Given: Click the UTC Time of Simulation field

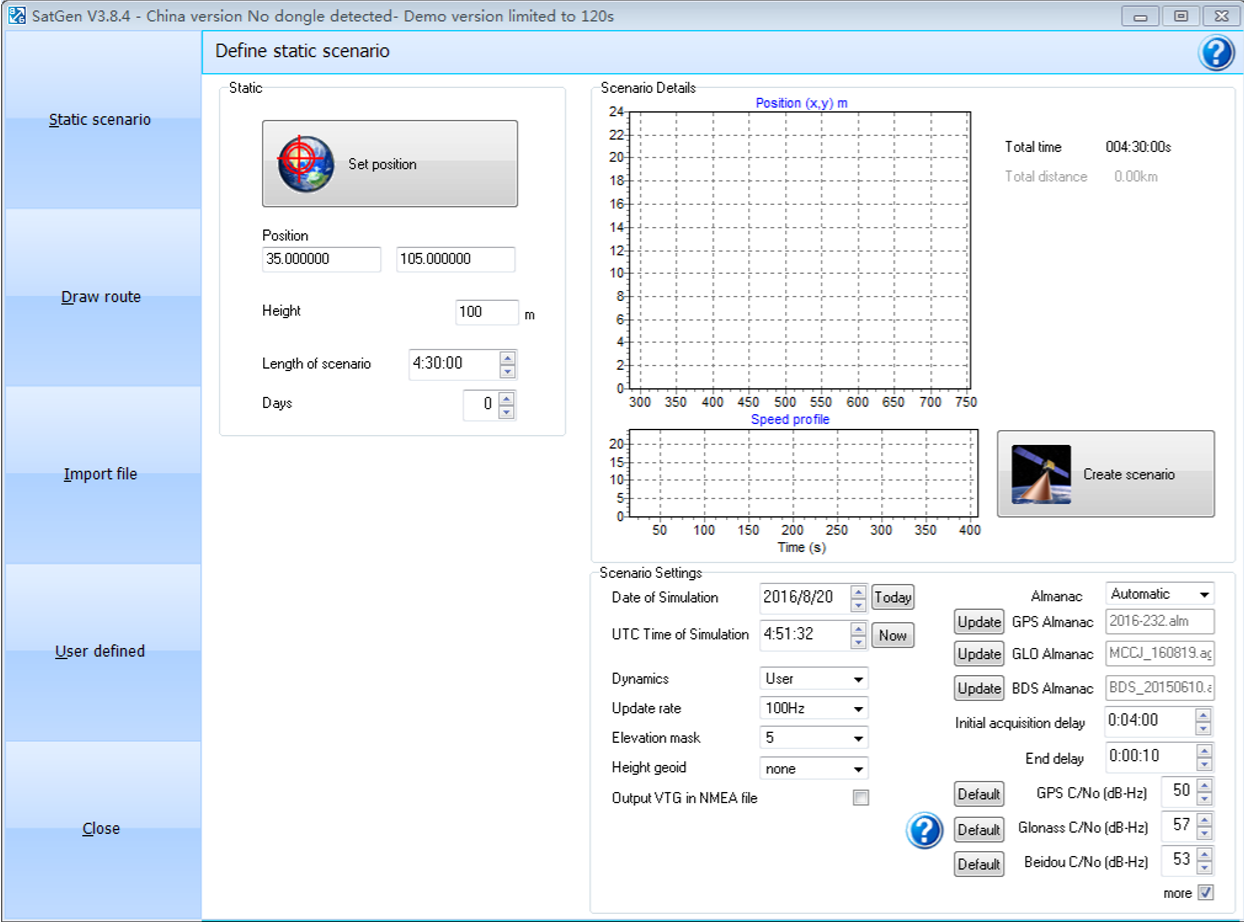Looking at the screenshot, I should pos(804,635).
